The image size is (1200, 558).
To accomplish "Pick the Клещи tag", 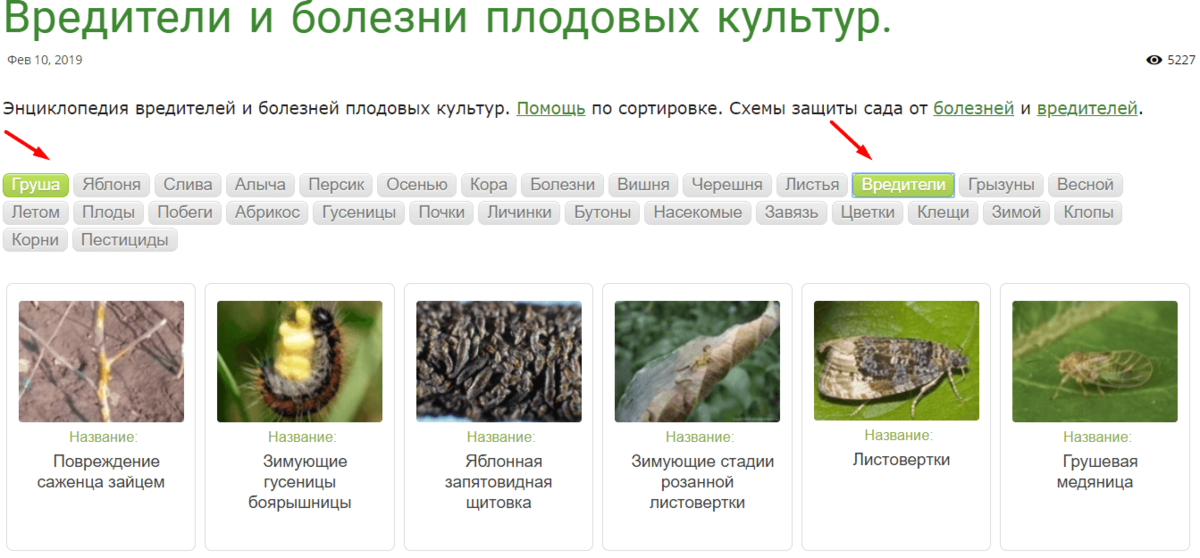I will pyautogui.click(x=943, y=212).
